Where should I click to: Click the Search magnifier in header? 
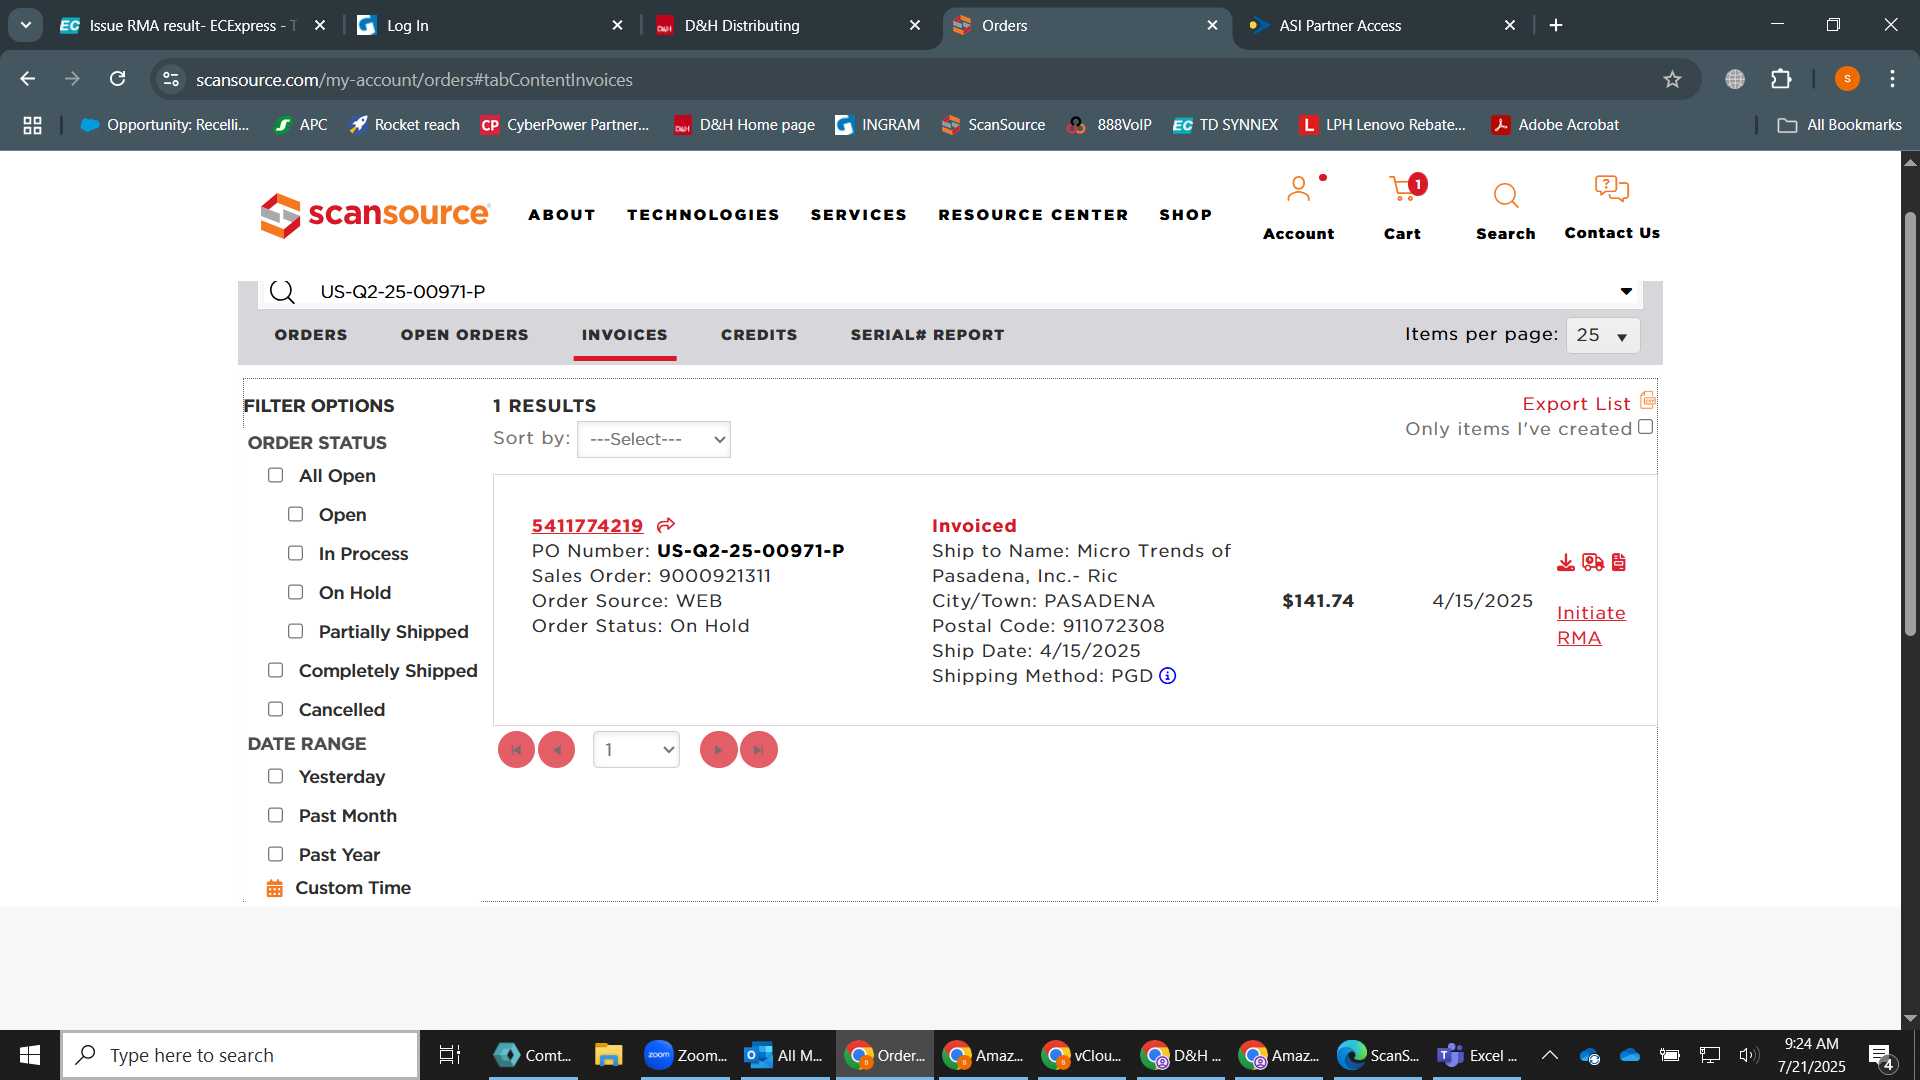(1506, 195)
